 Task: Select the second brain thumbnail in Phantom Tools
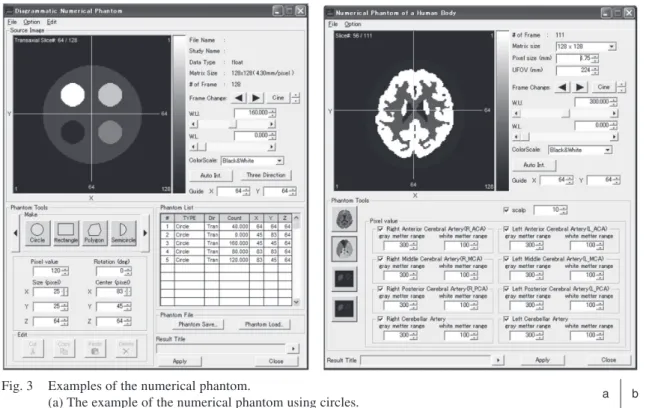coord(344,249)
